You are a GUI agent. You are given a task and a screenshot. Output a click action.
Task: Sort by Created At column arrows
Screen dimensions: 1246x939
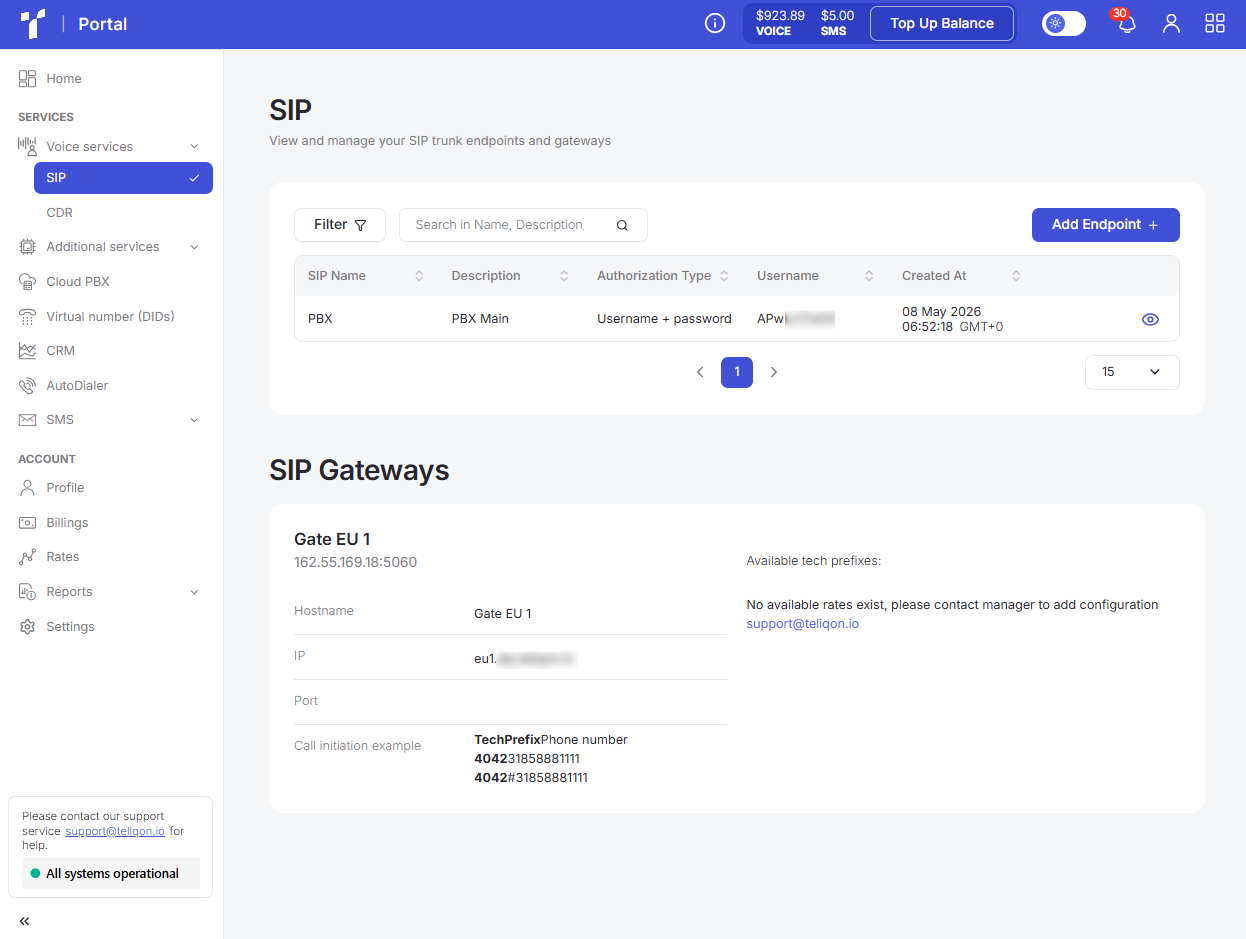pyautogui.click(x=1016, y=276)
